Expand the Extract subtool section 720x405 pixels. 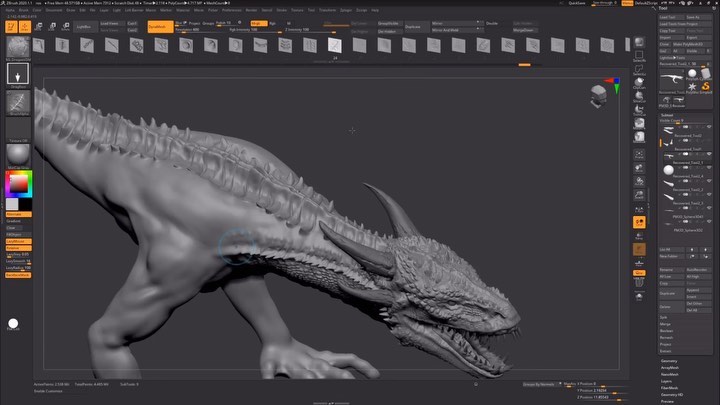click(x=666, y=351)
